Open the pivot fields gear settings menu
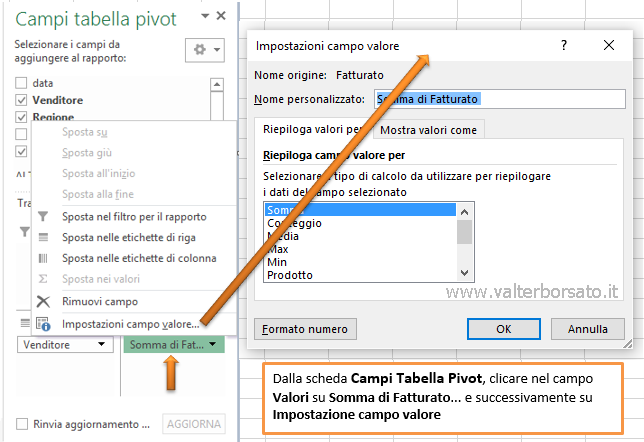Image resolution: width=644 pixels, height=442 pixels. tap(205, 50)
